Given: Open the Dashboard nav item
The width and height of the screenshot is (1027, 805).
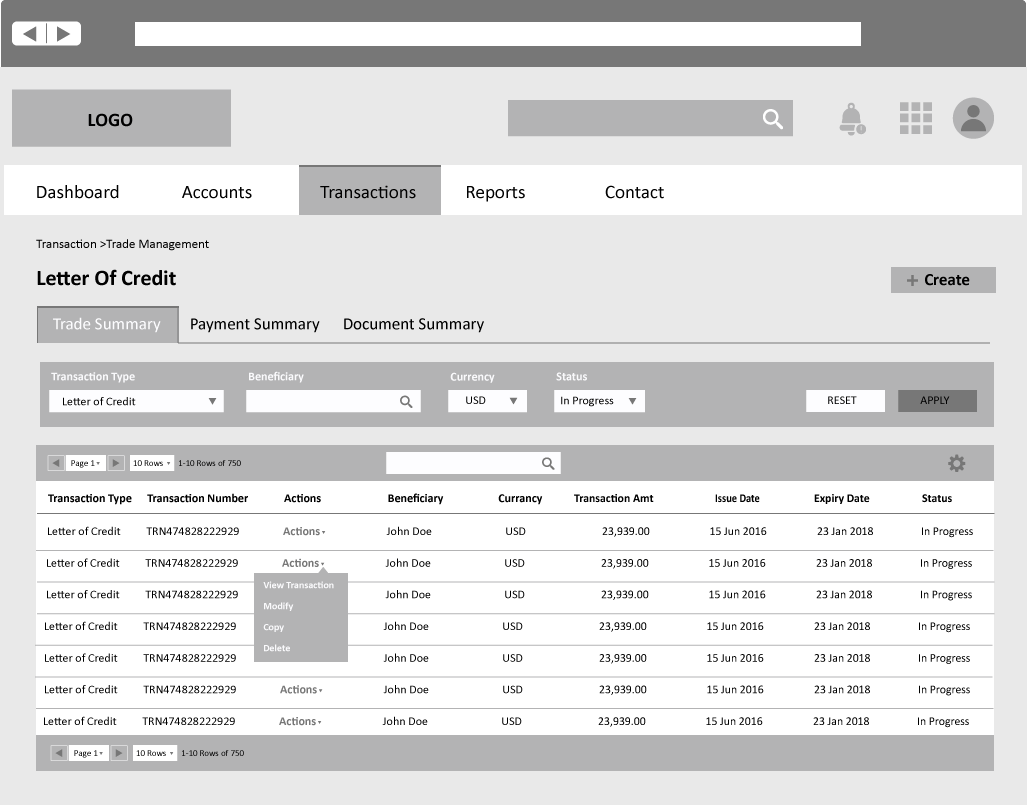Looking at the screenshot, I should (x=77, y=192).
